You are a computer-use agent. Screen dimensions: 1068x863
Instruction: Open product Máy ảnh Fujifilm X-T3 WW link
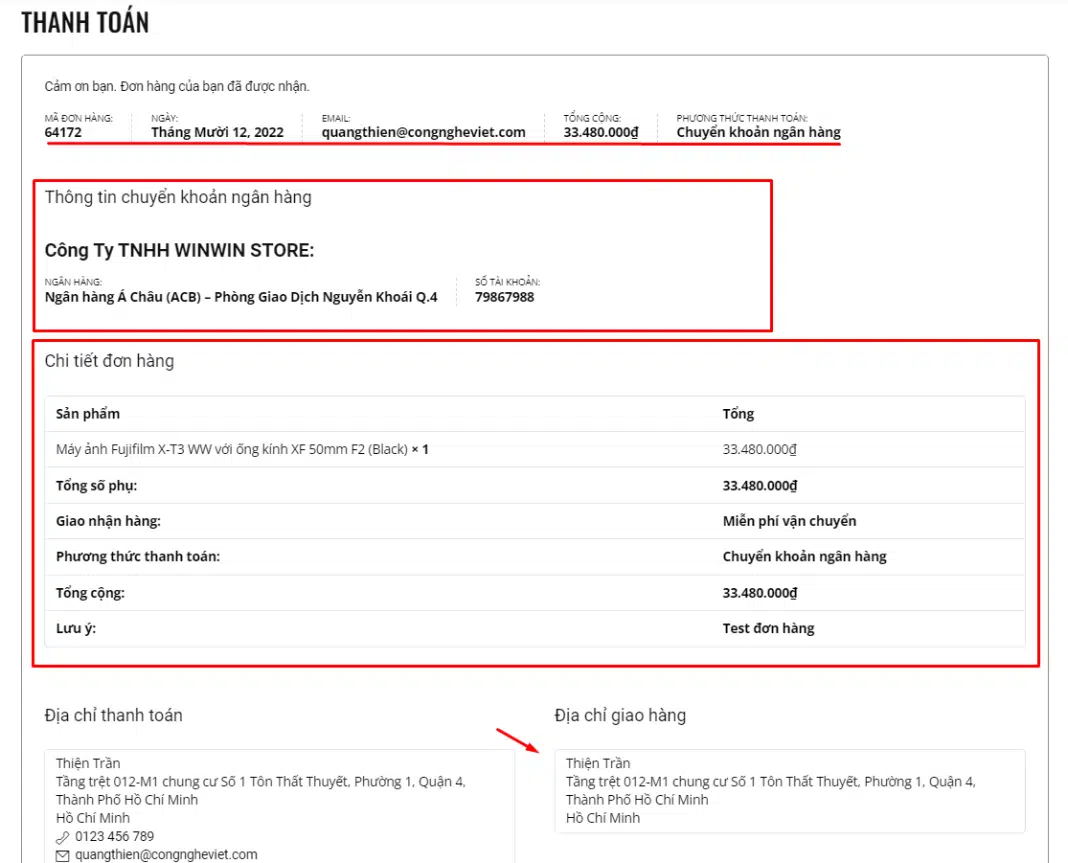(232, 450)
